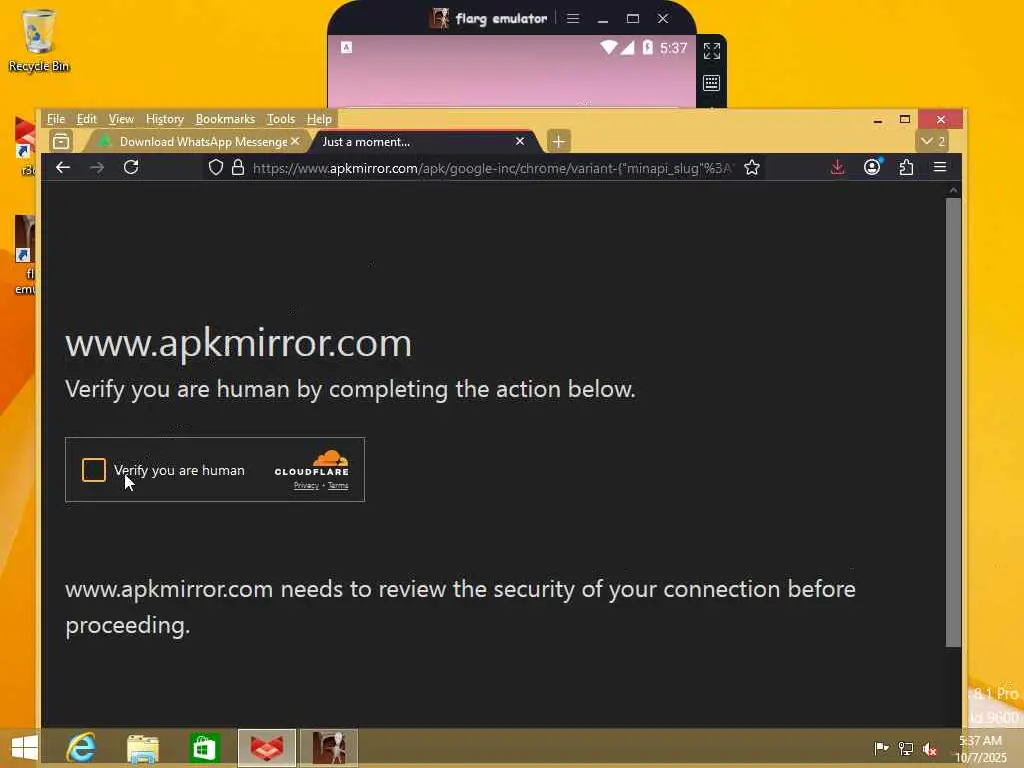Close the Just a moment... tab

pyautogui.click(x=520, y=141)
